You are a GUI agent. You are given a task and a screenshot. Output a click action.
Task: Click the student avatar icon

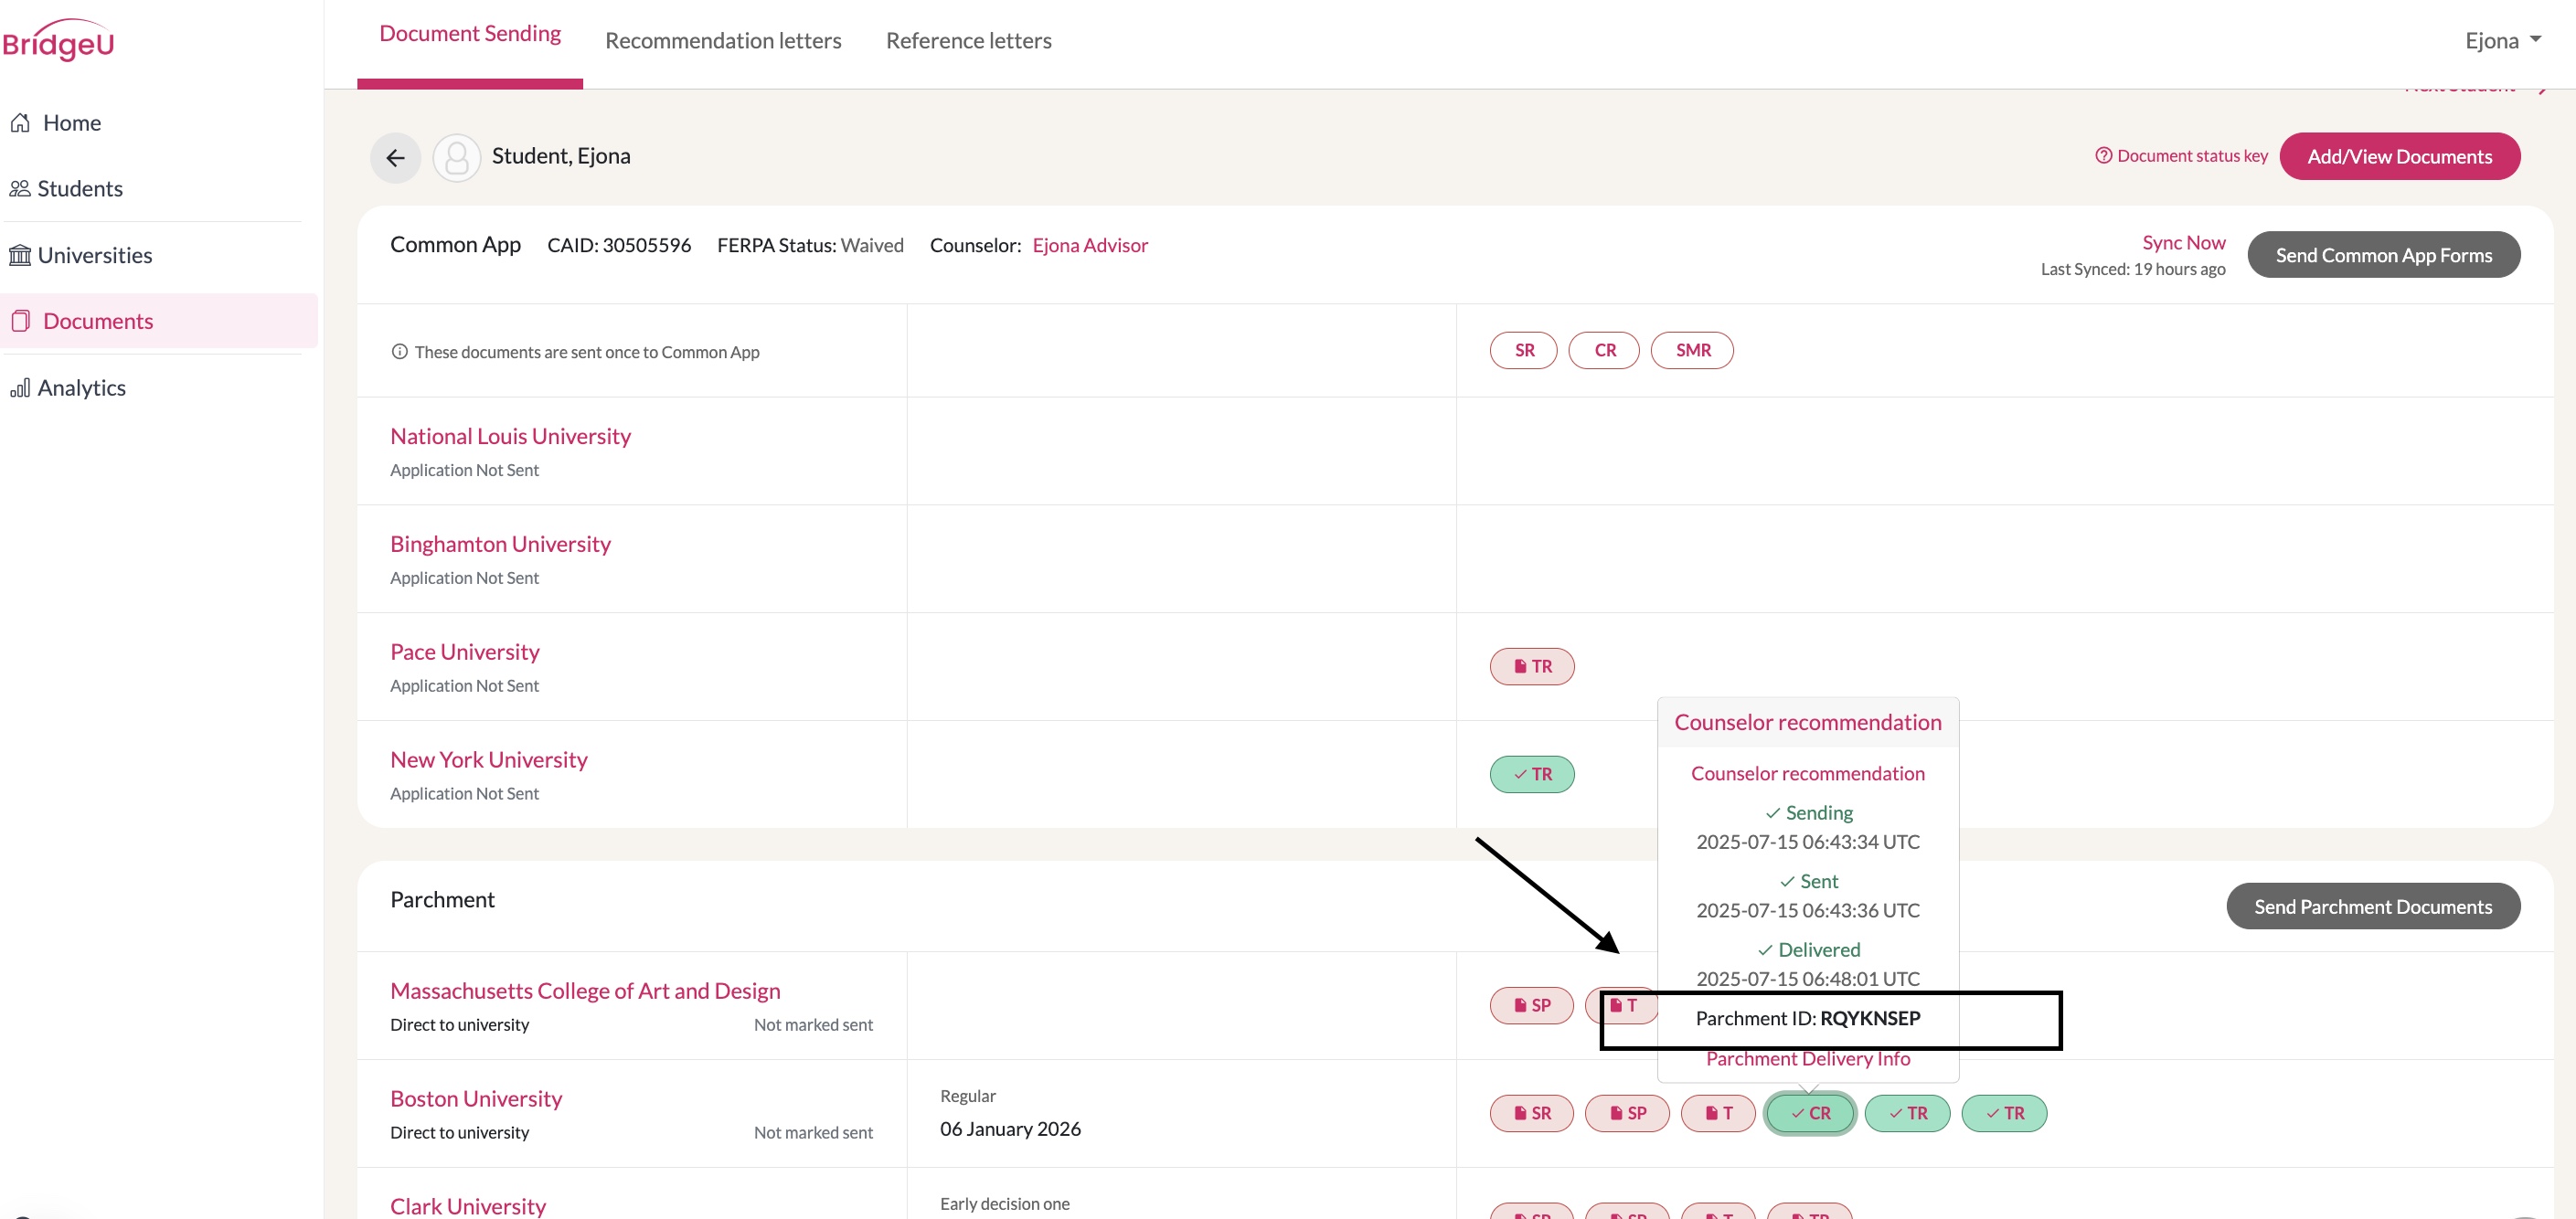pyautogui.click(x=457, y=157)
